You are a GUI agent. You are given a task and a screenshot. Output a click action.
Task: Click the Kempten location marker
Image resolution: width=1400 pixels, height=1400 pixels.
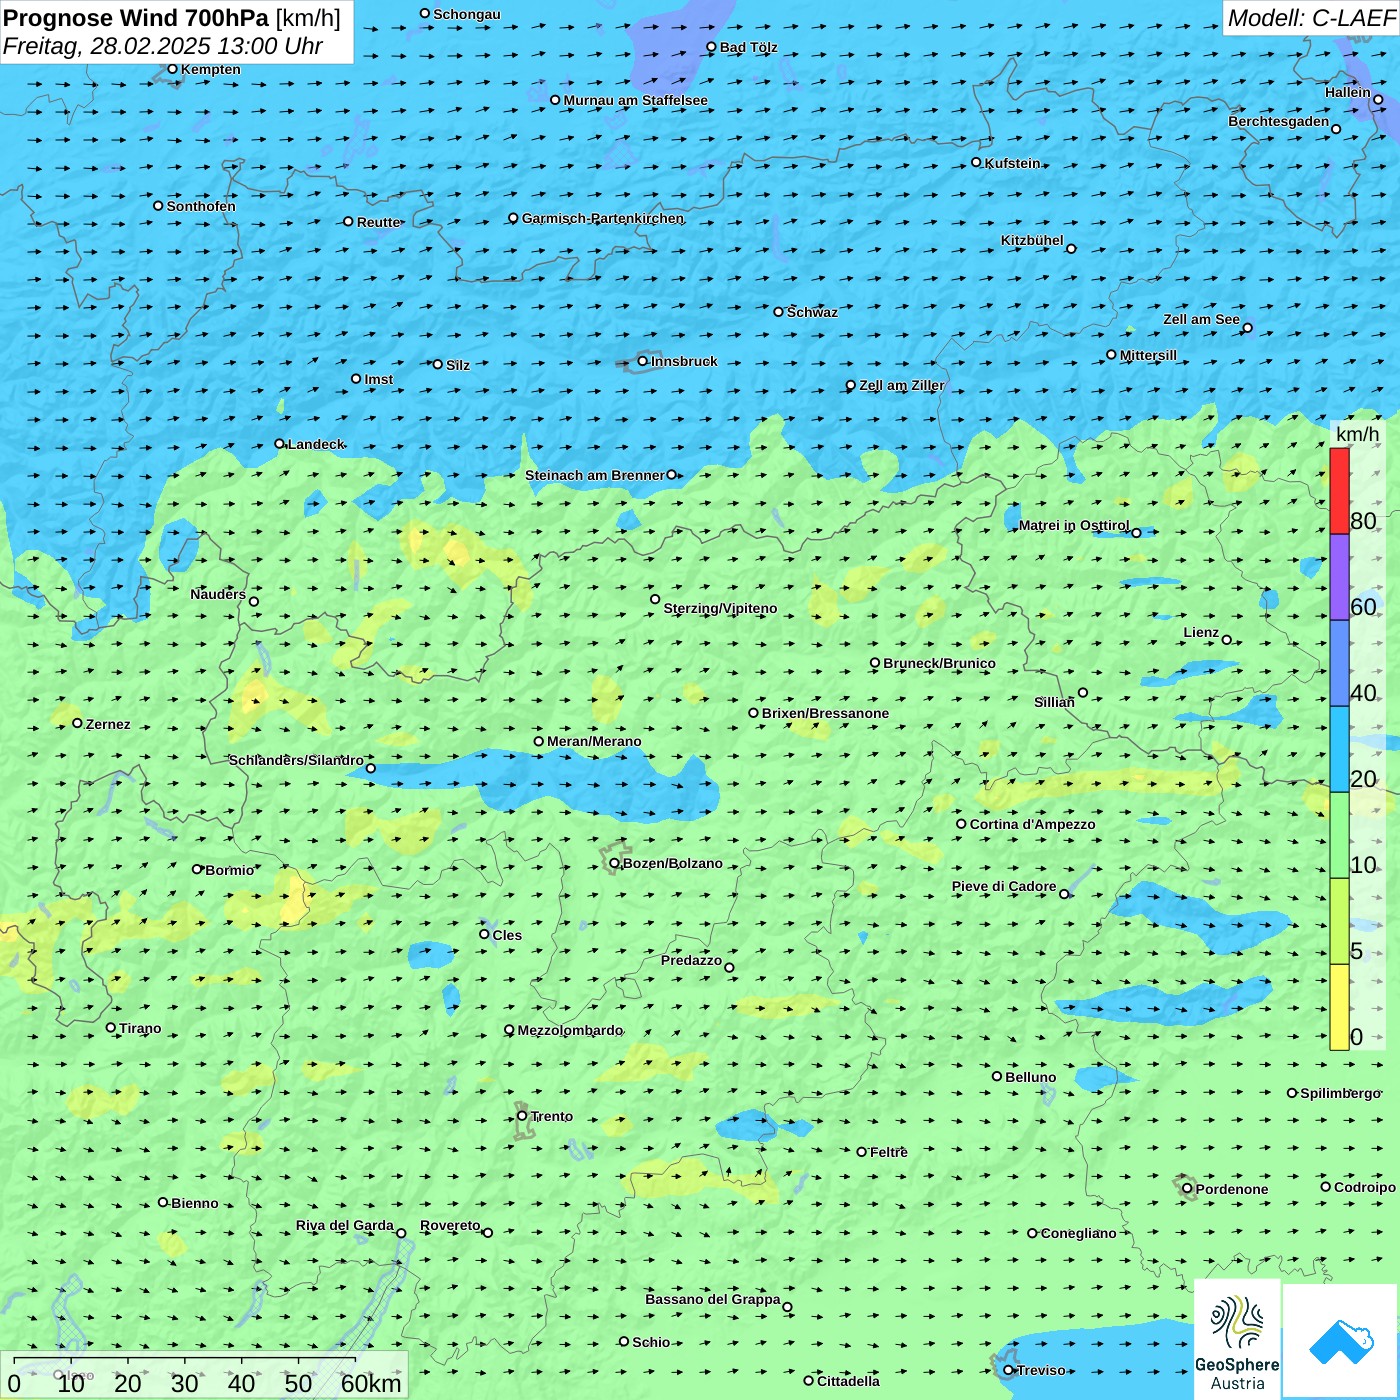pos(172,69)
